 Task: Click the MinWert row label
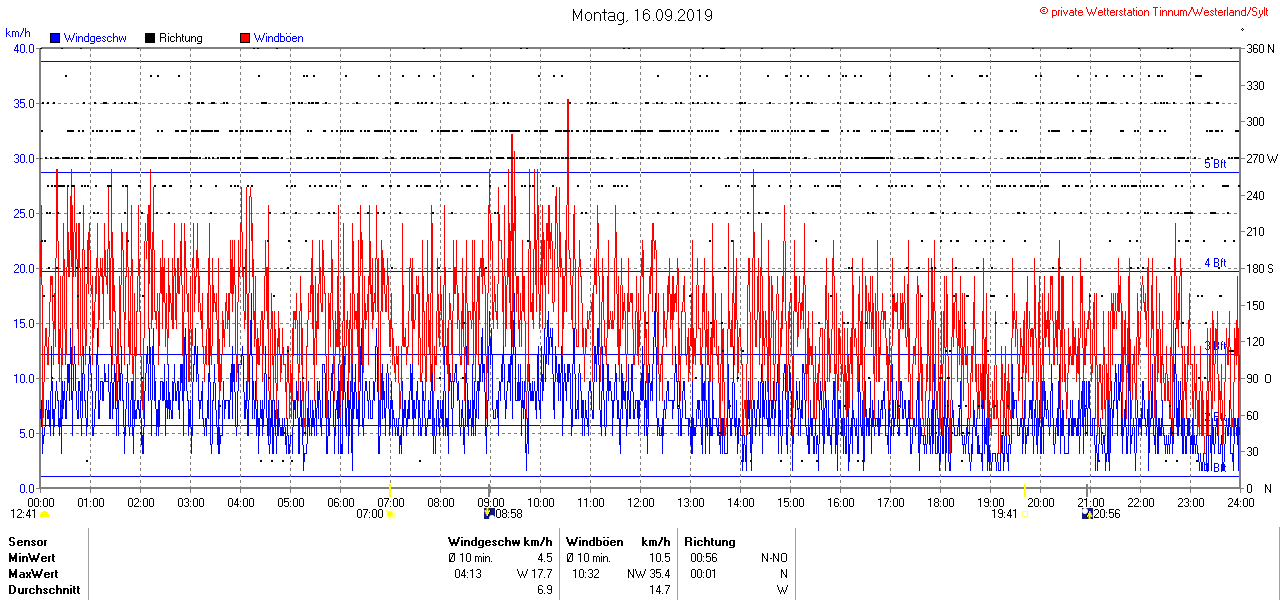click(32, 558)
